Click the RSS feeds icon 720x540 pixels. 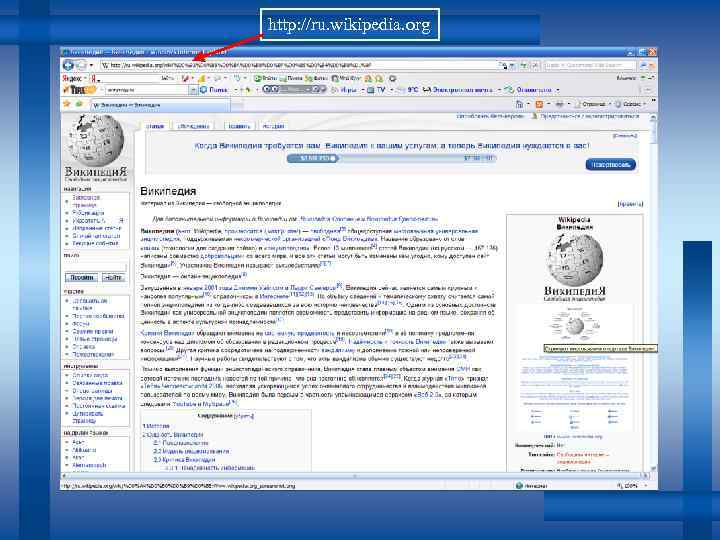pos(540,104)
